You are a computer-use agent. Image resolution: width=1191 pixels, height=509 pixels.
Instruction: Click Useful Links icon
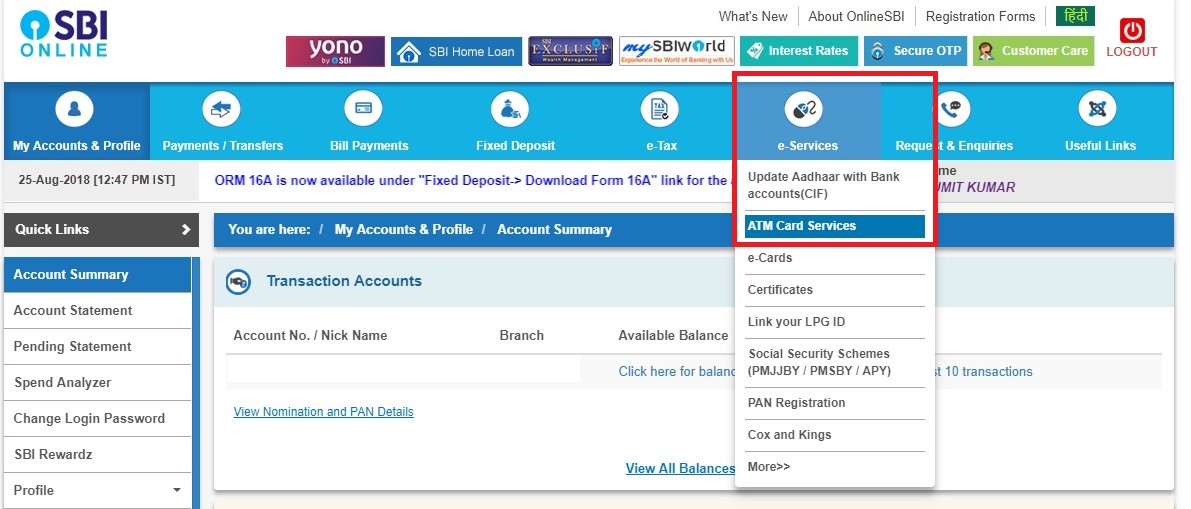pos(1098,109)
